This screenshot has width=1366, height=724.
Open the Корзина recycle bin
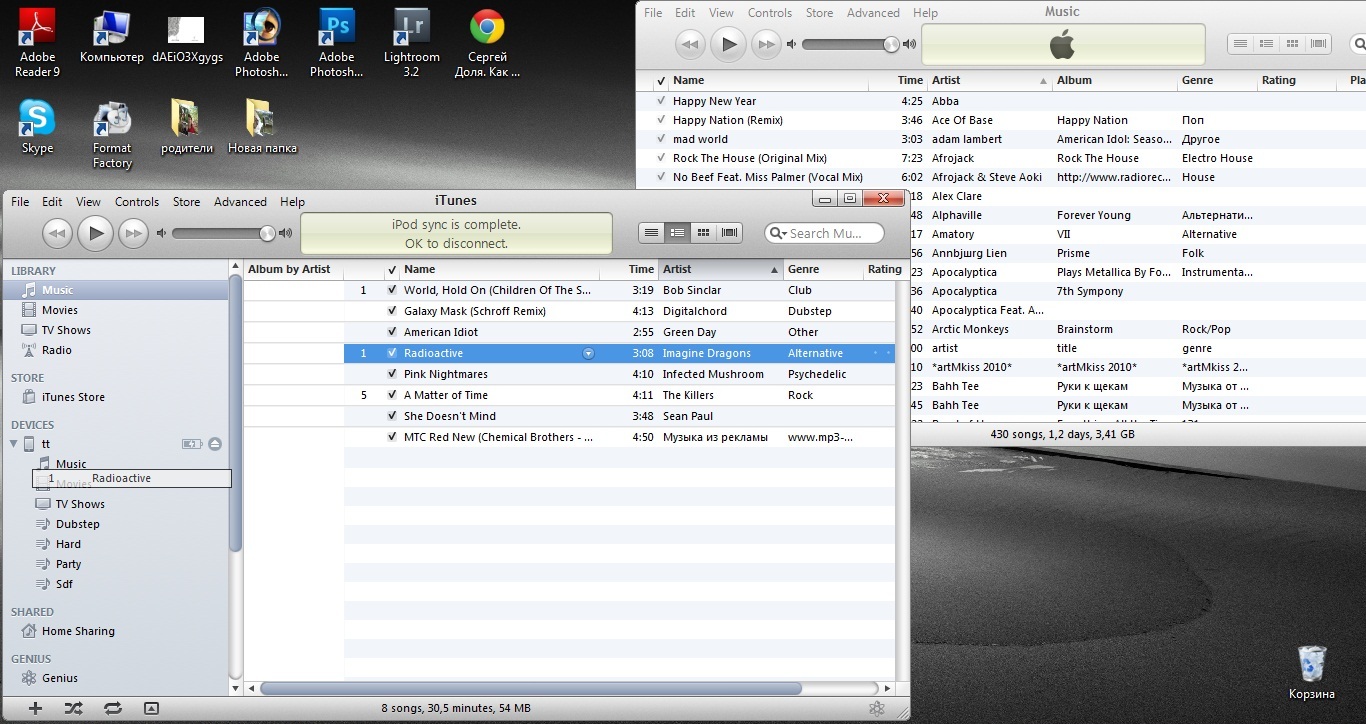[1311, 673]
